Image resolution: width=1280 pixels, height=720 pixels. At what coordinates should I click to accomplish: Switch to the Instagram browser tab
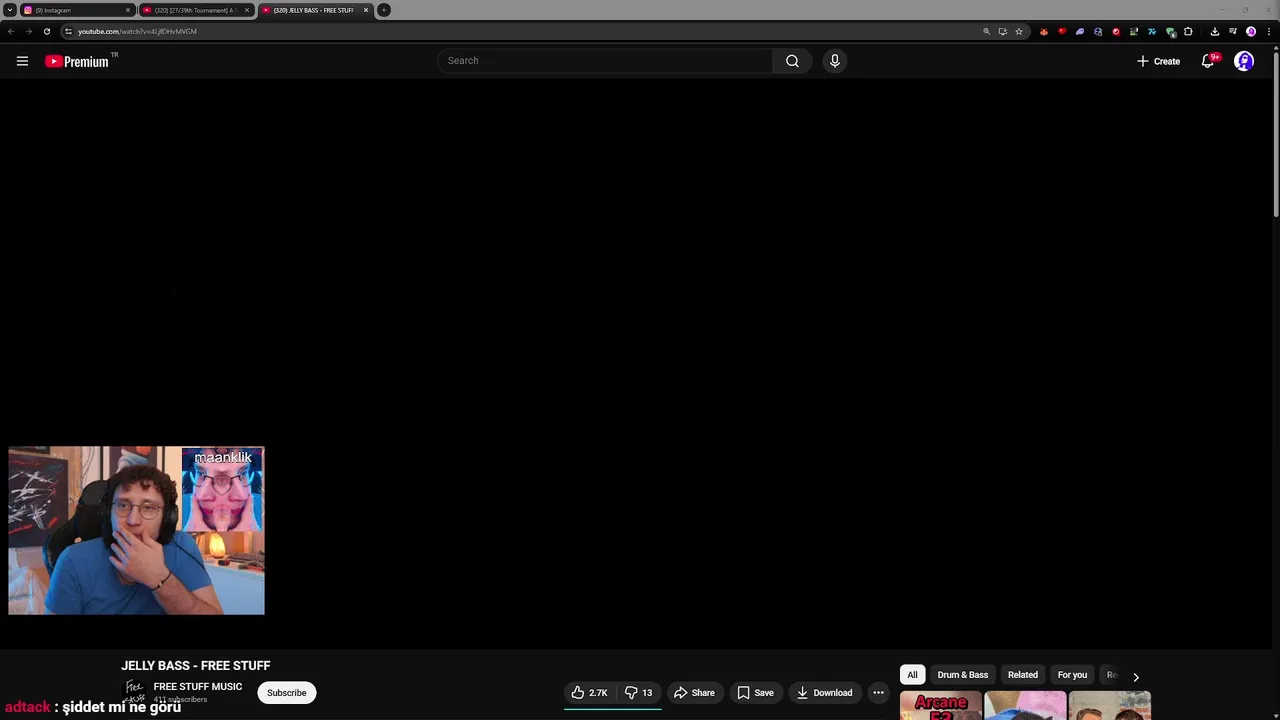[x=75, y=10]
